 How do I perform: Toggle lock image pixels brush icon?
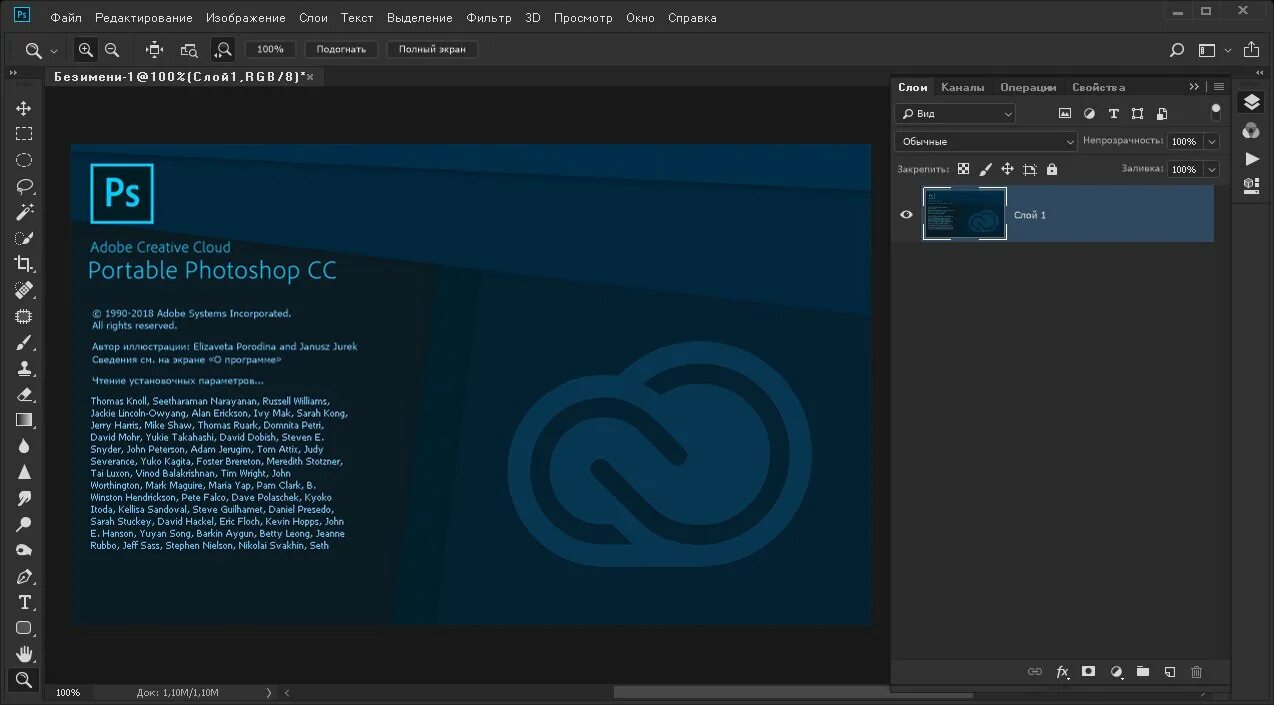click(x=985, y=170)
